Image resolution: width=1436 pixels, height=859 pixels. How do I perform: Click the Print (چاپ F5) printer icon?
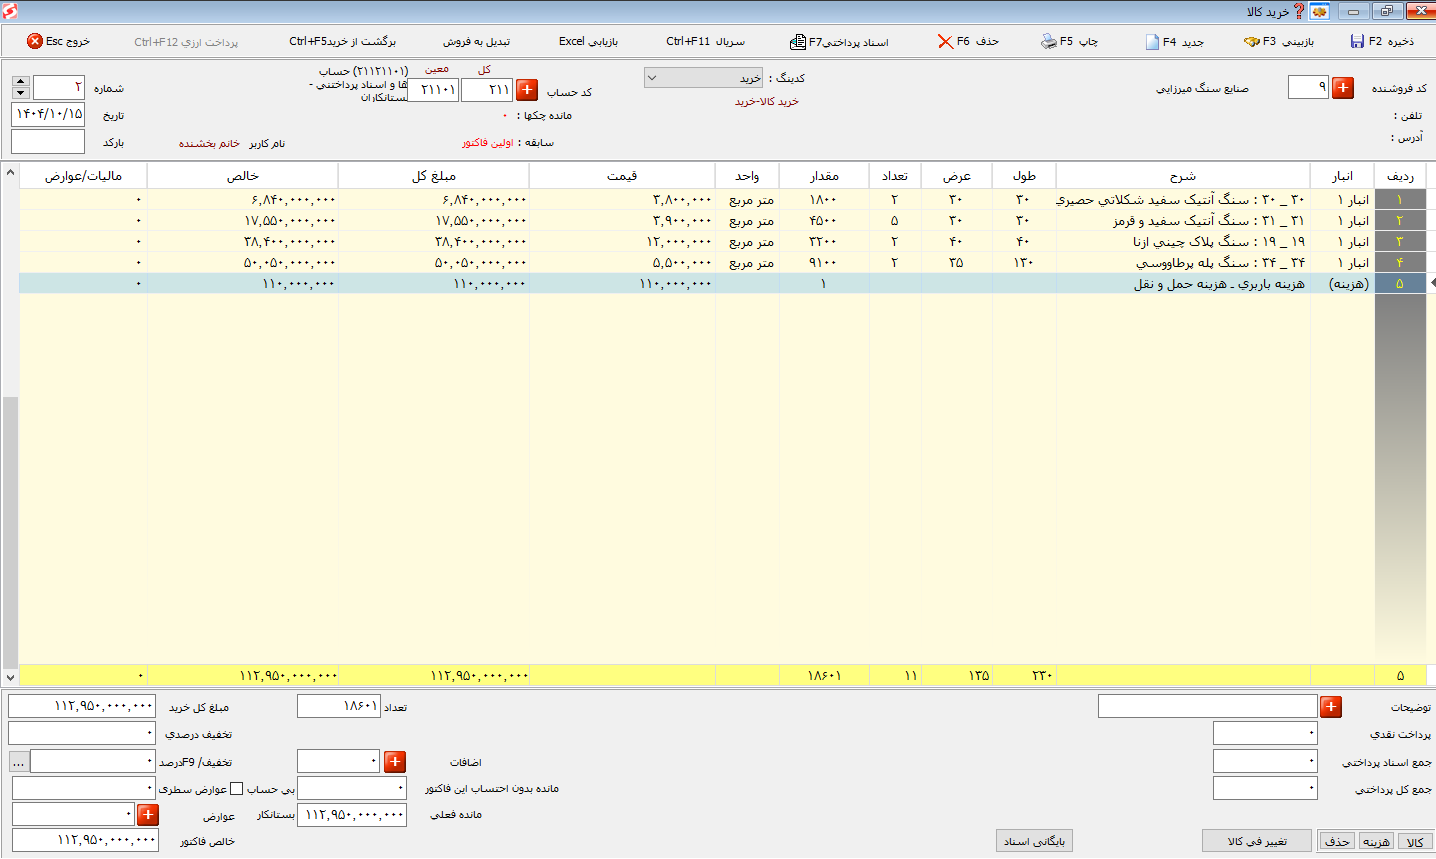(x=1048, y=41)
